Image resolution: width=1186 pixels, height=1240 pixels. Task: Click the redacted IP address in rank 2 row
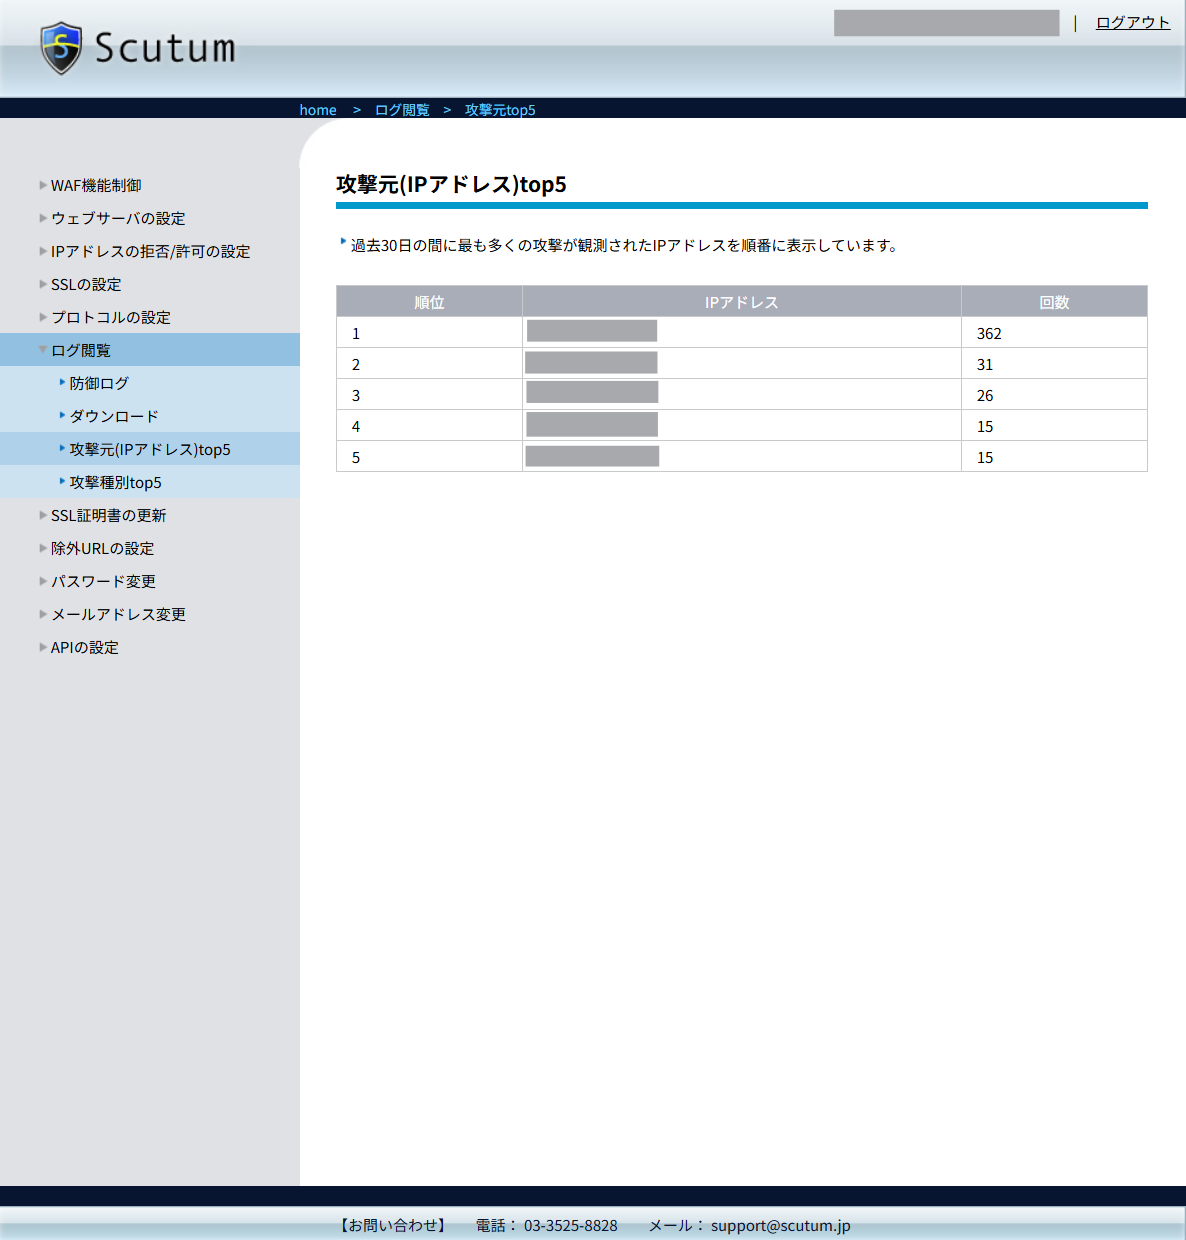point(591,362)
